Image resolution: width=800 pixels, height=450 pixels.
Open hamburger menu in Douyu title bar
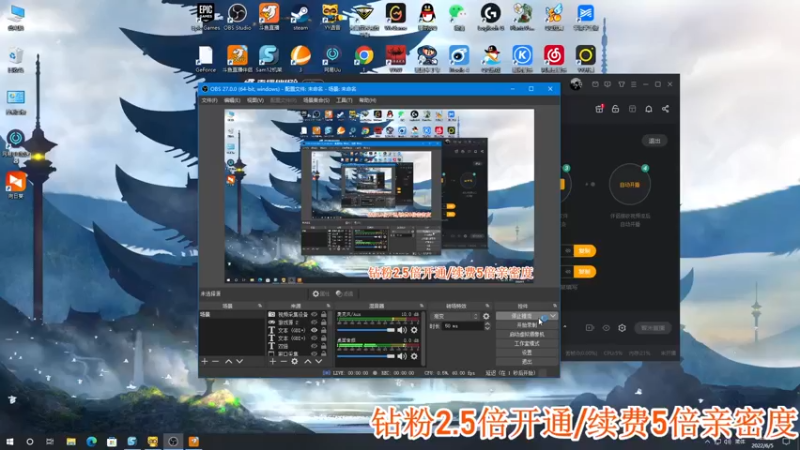tap(634, 84)
